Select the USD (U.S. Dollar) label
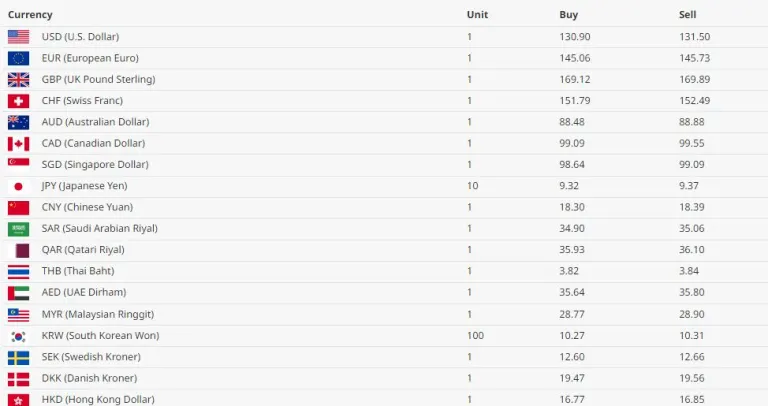 point(80,37)
